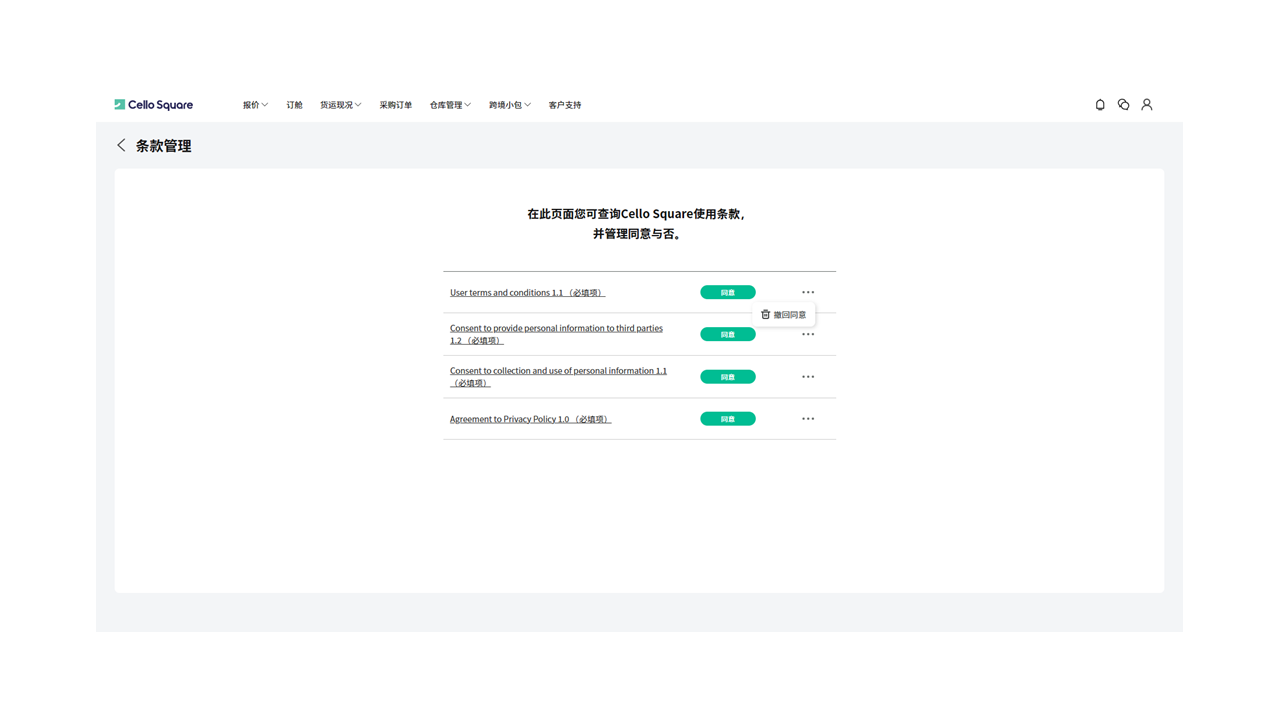Image resolution: width=1280 pixels, height=720 pixels.
Task: Open more options for collection and use consent
Action: 808,377
